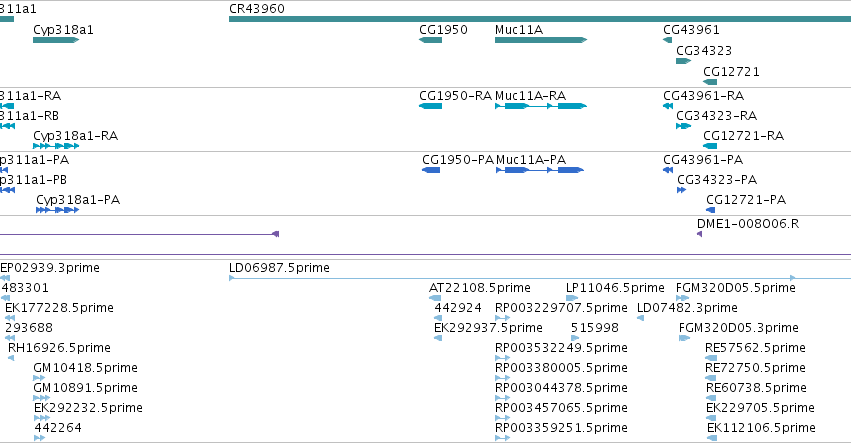Screen dimensions: 851x443
Task: Click the GM10418.5prime EST label
Action: (x=85, y=368)
